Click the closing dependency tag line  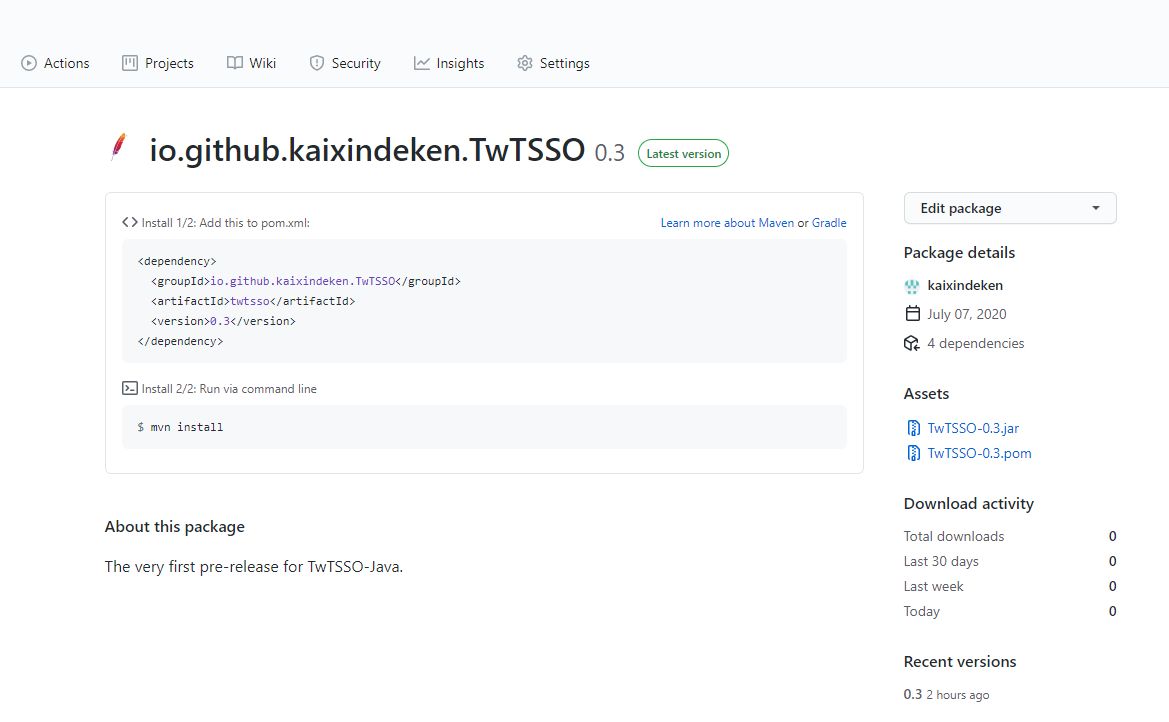click(180, 341)
